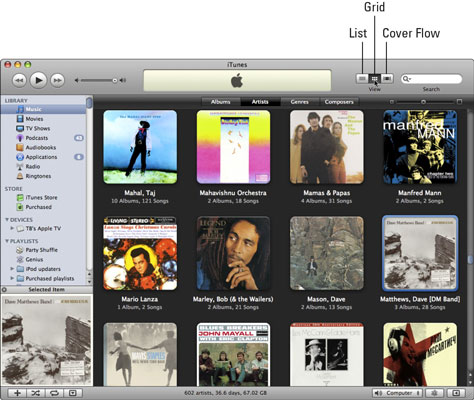Click the largest artwork size icon
474x400 pixels.
point(459,101)
